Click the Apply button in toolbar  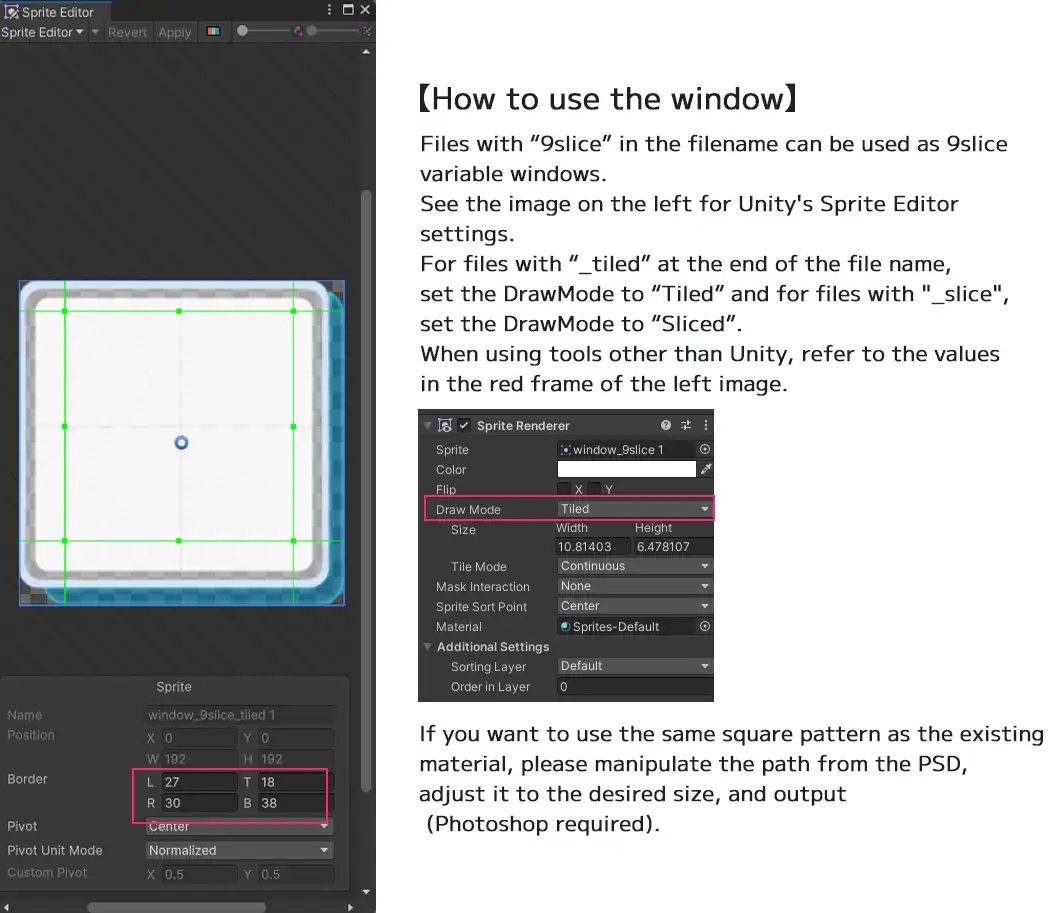(x=174, y=32)
